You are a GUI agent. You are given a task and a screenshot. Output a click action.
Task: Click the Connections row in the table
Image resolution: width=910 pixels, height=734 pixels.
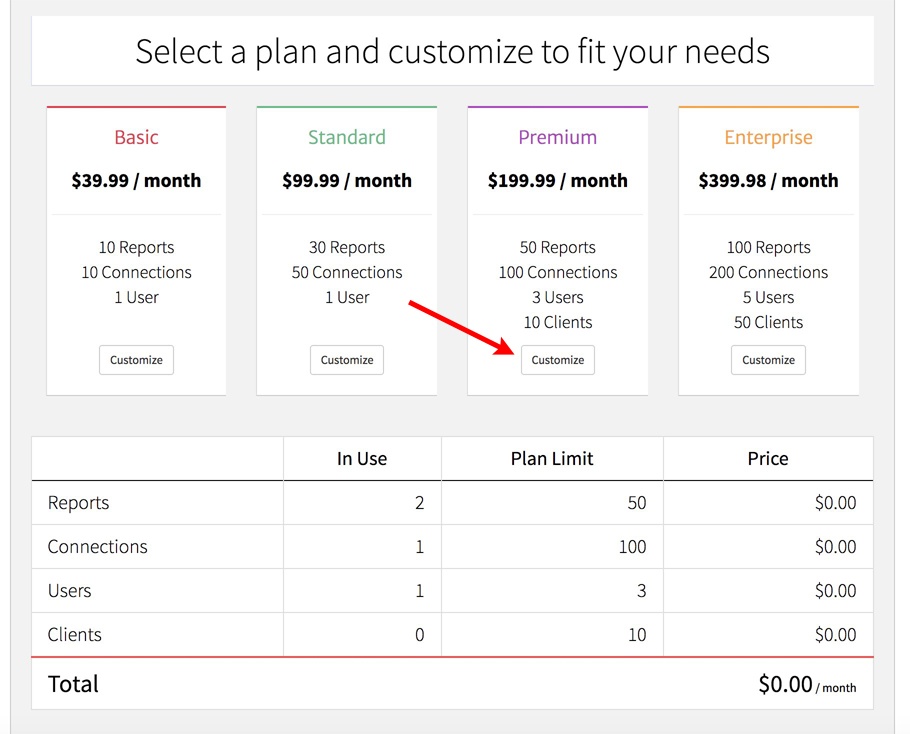[97, 547]
